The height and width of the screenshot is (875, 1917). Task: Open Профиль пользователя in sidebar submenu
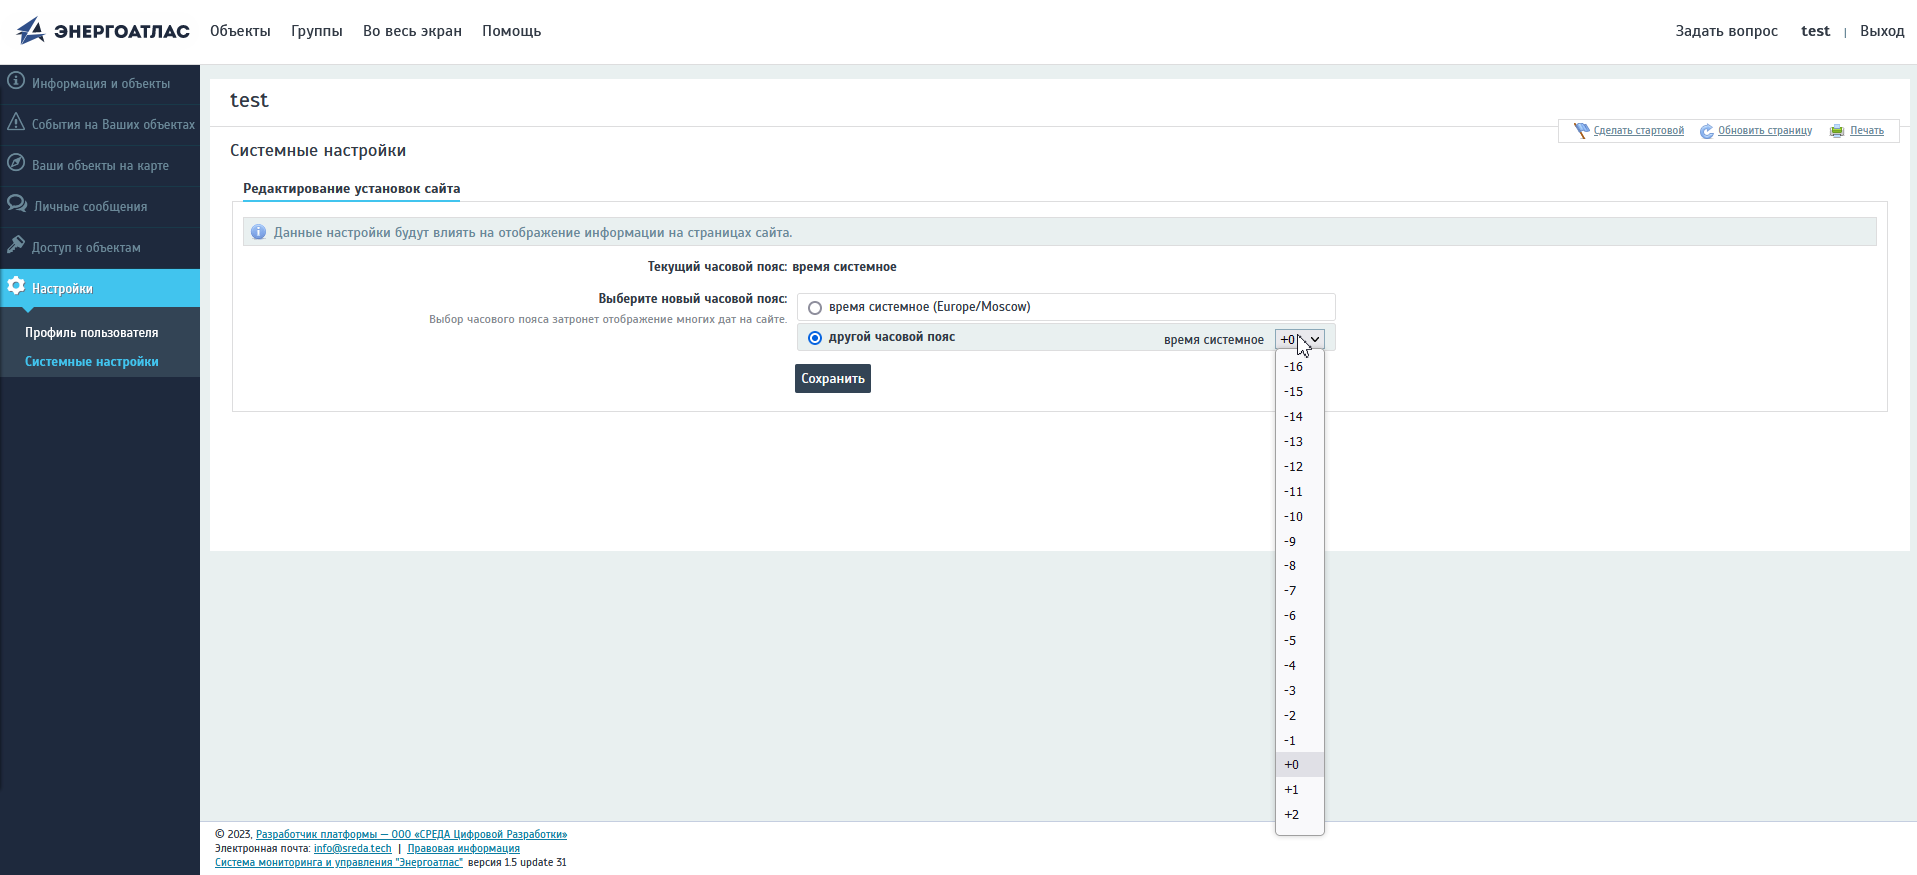coord(92,333)
